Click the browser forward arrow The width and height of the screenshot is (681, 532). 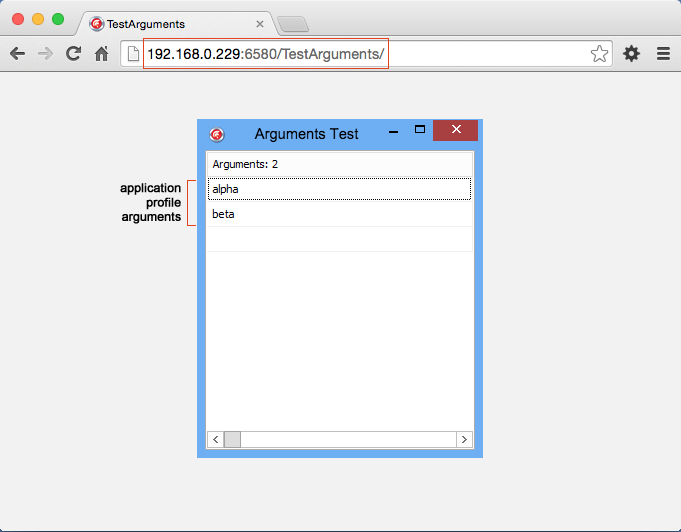pos(45,54)
